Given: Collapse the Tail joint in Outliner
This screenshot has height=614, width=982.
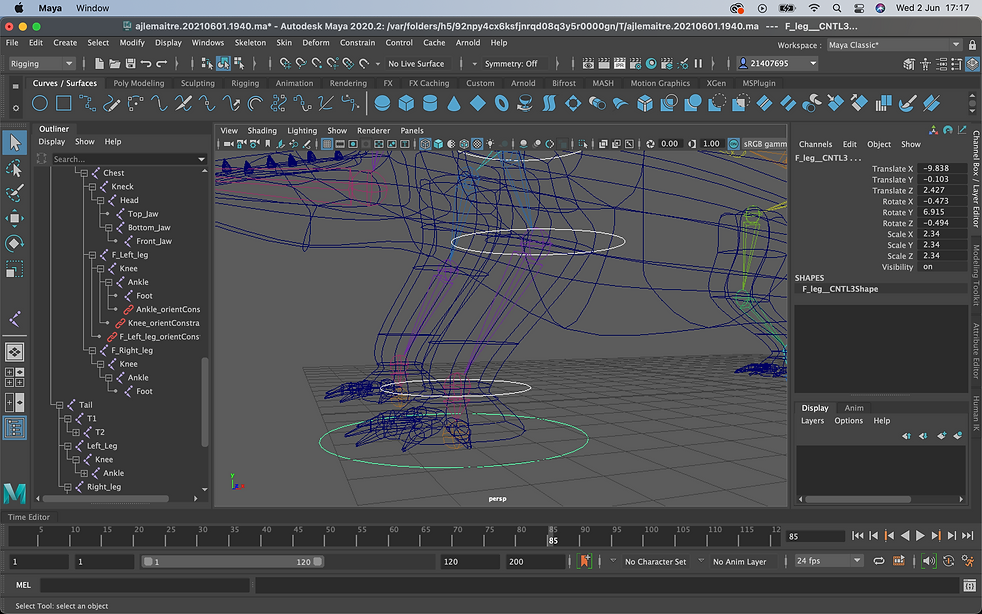Looking at the screenshot, I should point(59,405).
